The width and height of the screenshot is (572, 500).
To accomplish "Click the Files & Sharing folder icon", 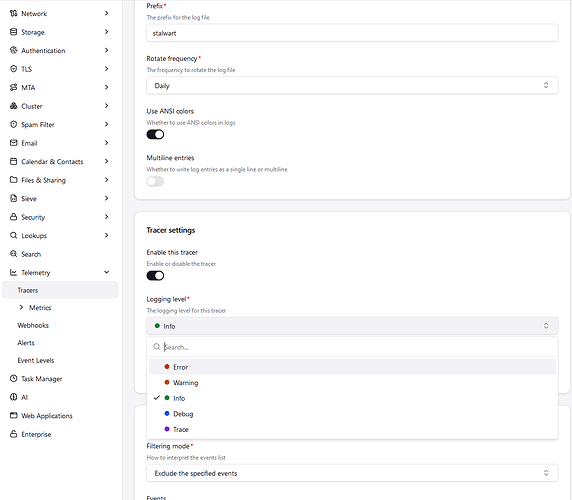I will tap(13, 180).
